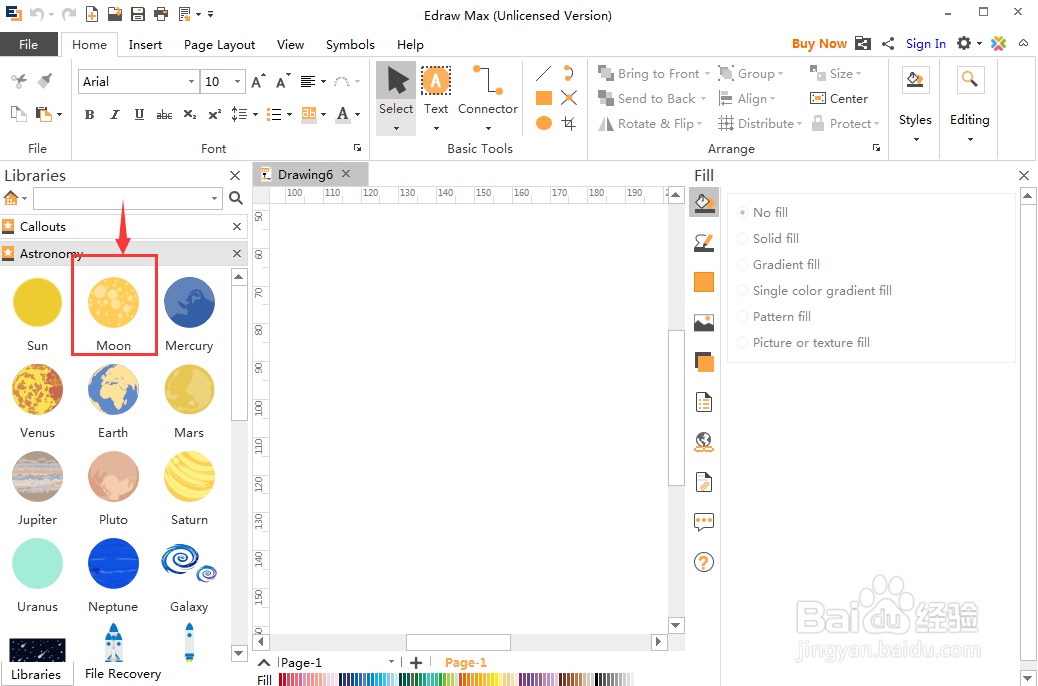Click the Print icon in quick access toolbar

click(161, 14)
